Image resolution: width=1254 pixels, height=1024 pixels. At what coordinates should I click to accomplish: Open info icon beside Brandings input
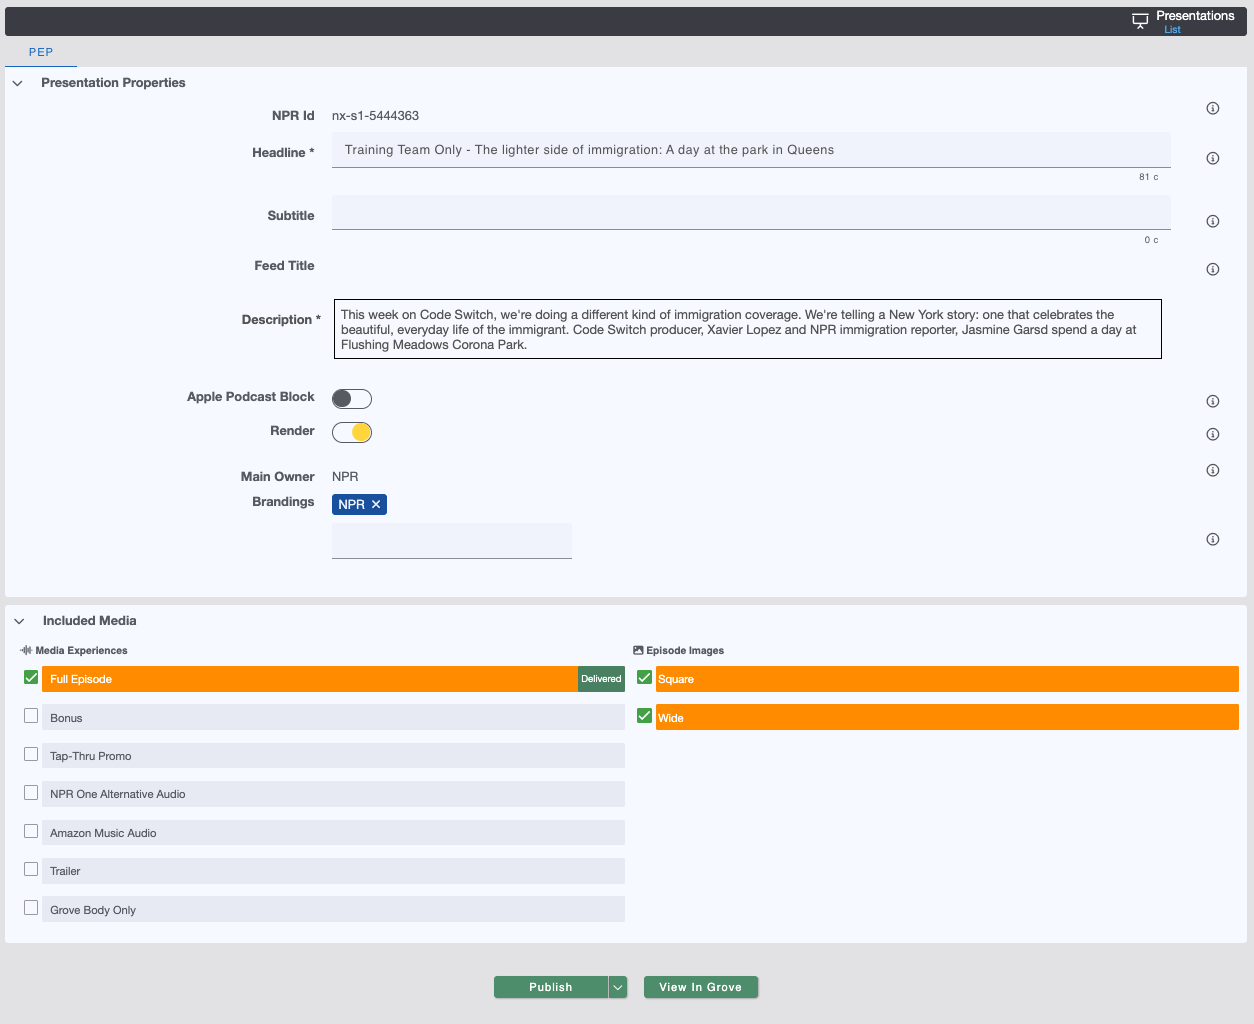click(1213, 539)
